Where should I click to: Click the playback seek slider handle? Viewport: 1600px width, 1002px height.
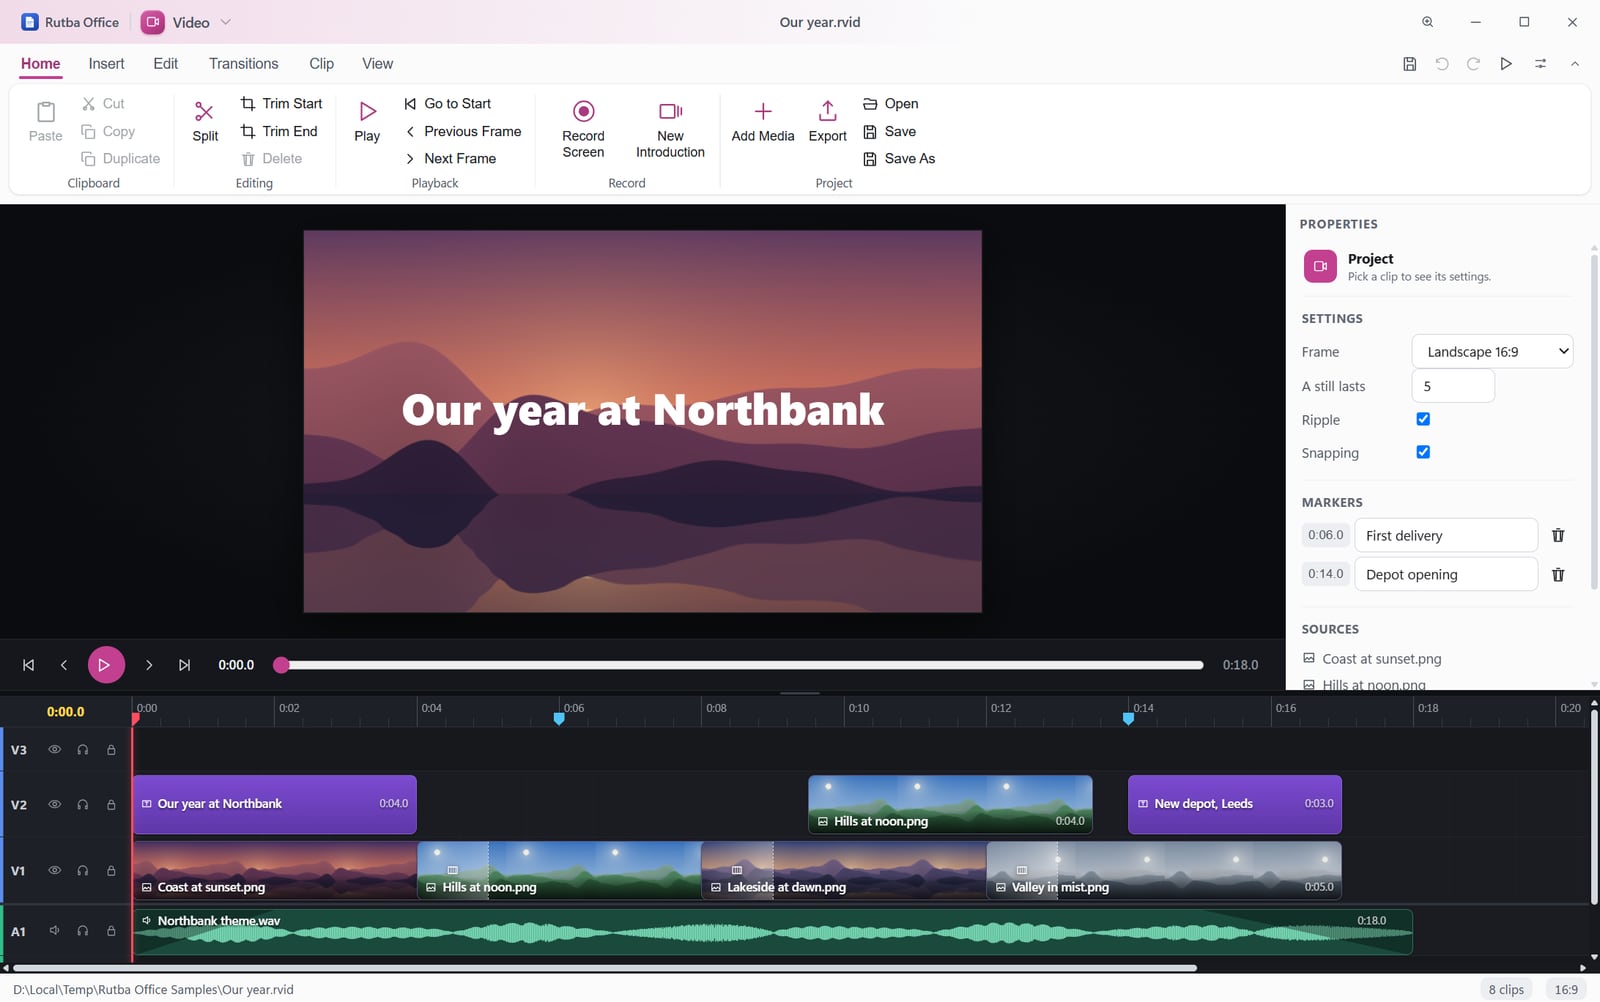(x=282, y=665)
